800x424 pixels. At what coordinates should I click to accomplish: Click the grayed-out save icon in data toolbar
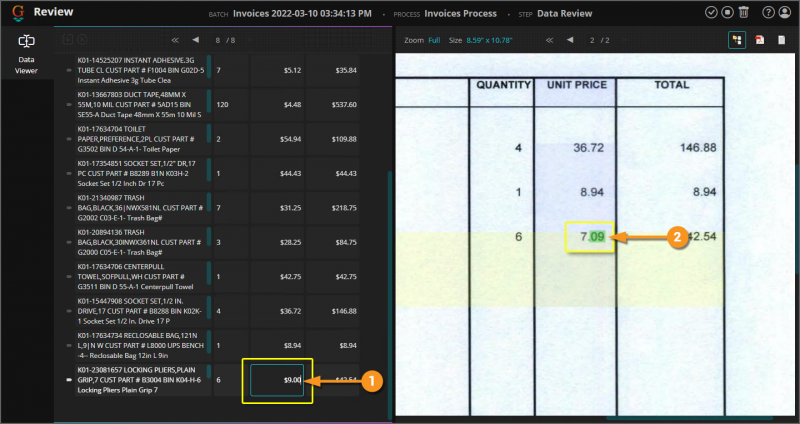click(x=67, y=39)
